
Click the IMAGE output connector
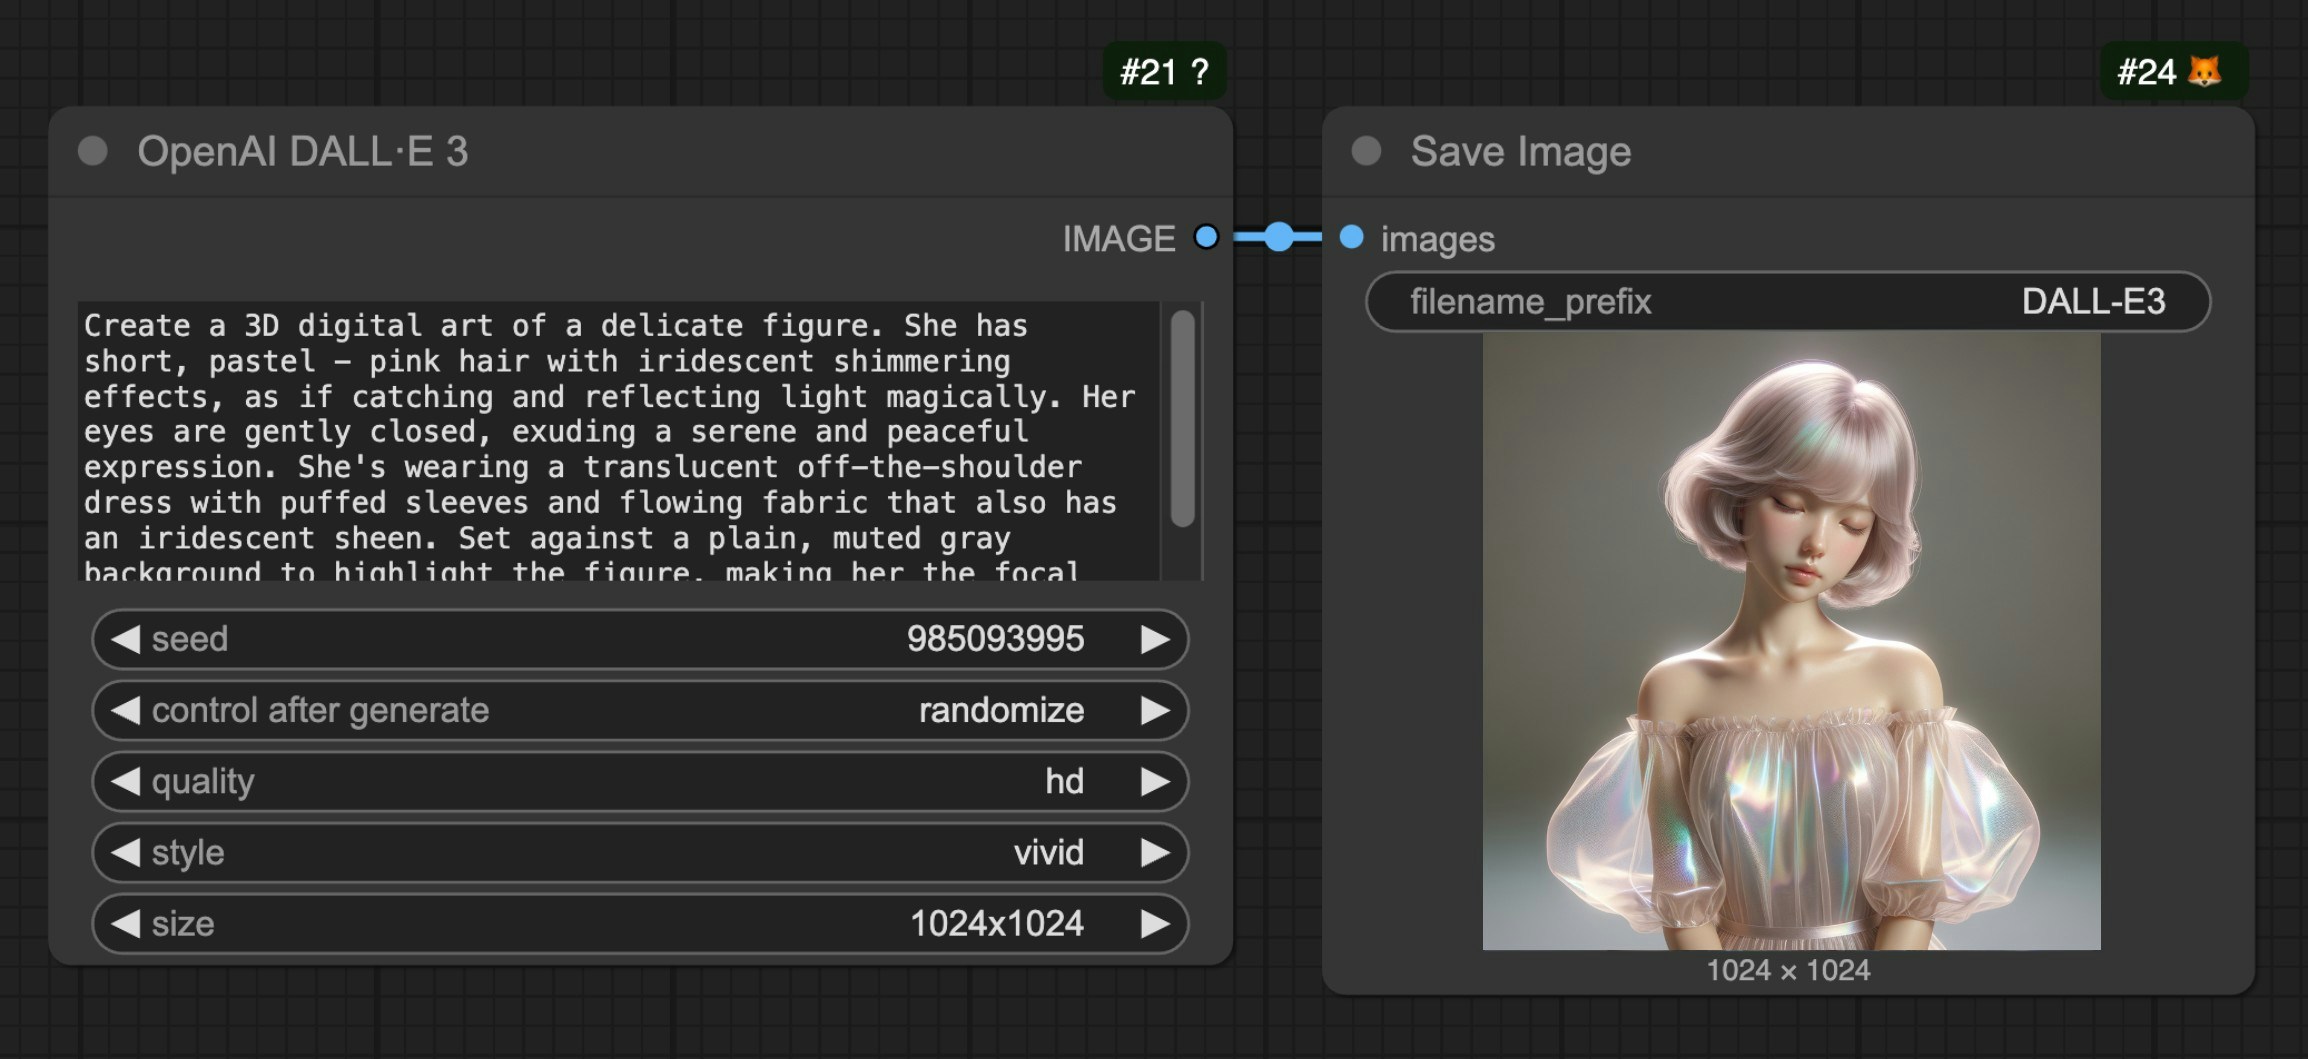tap(1207, 238)
